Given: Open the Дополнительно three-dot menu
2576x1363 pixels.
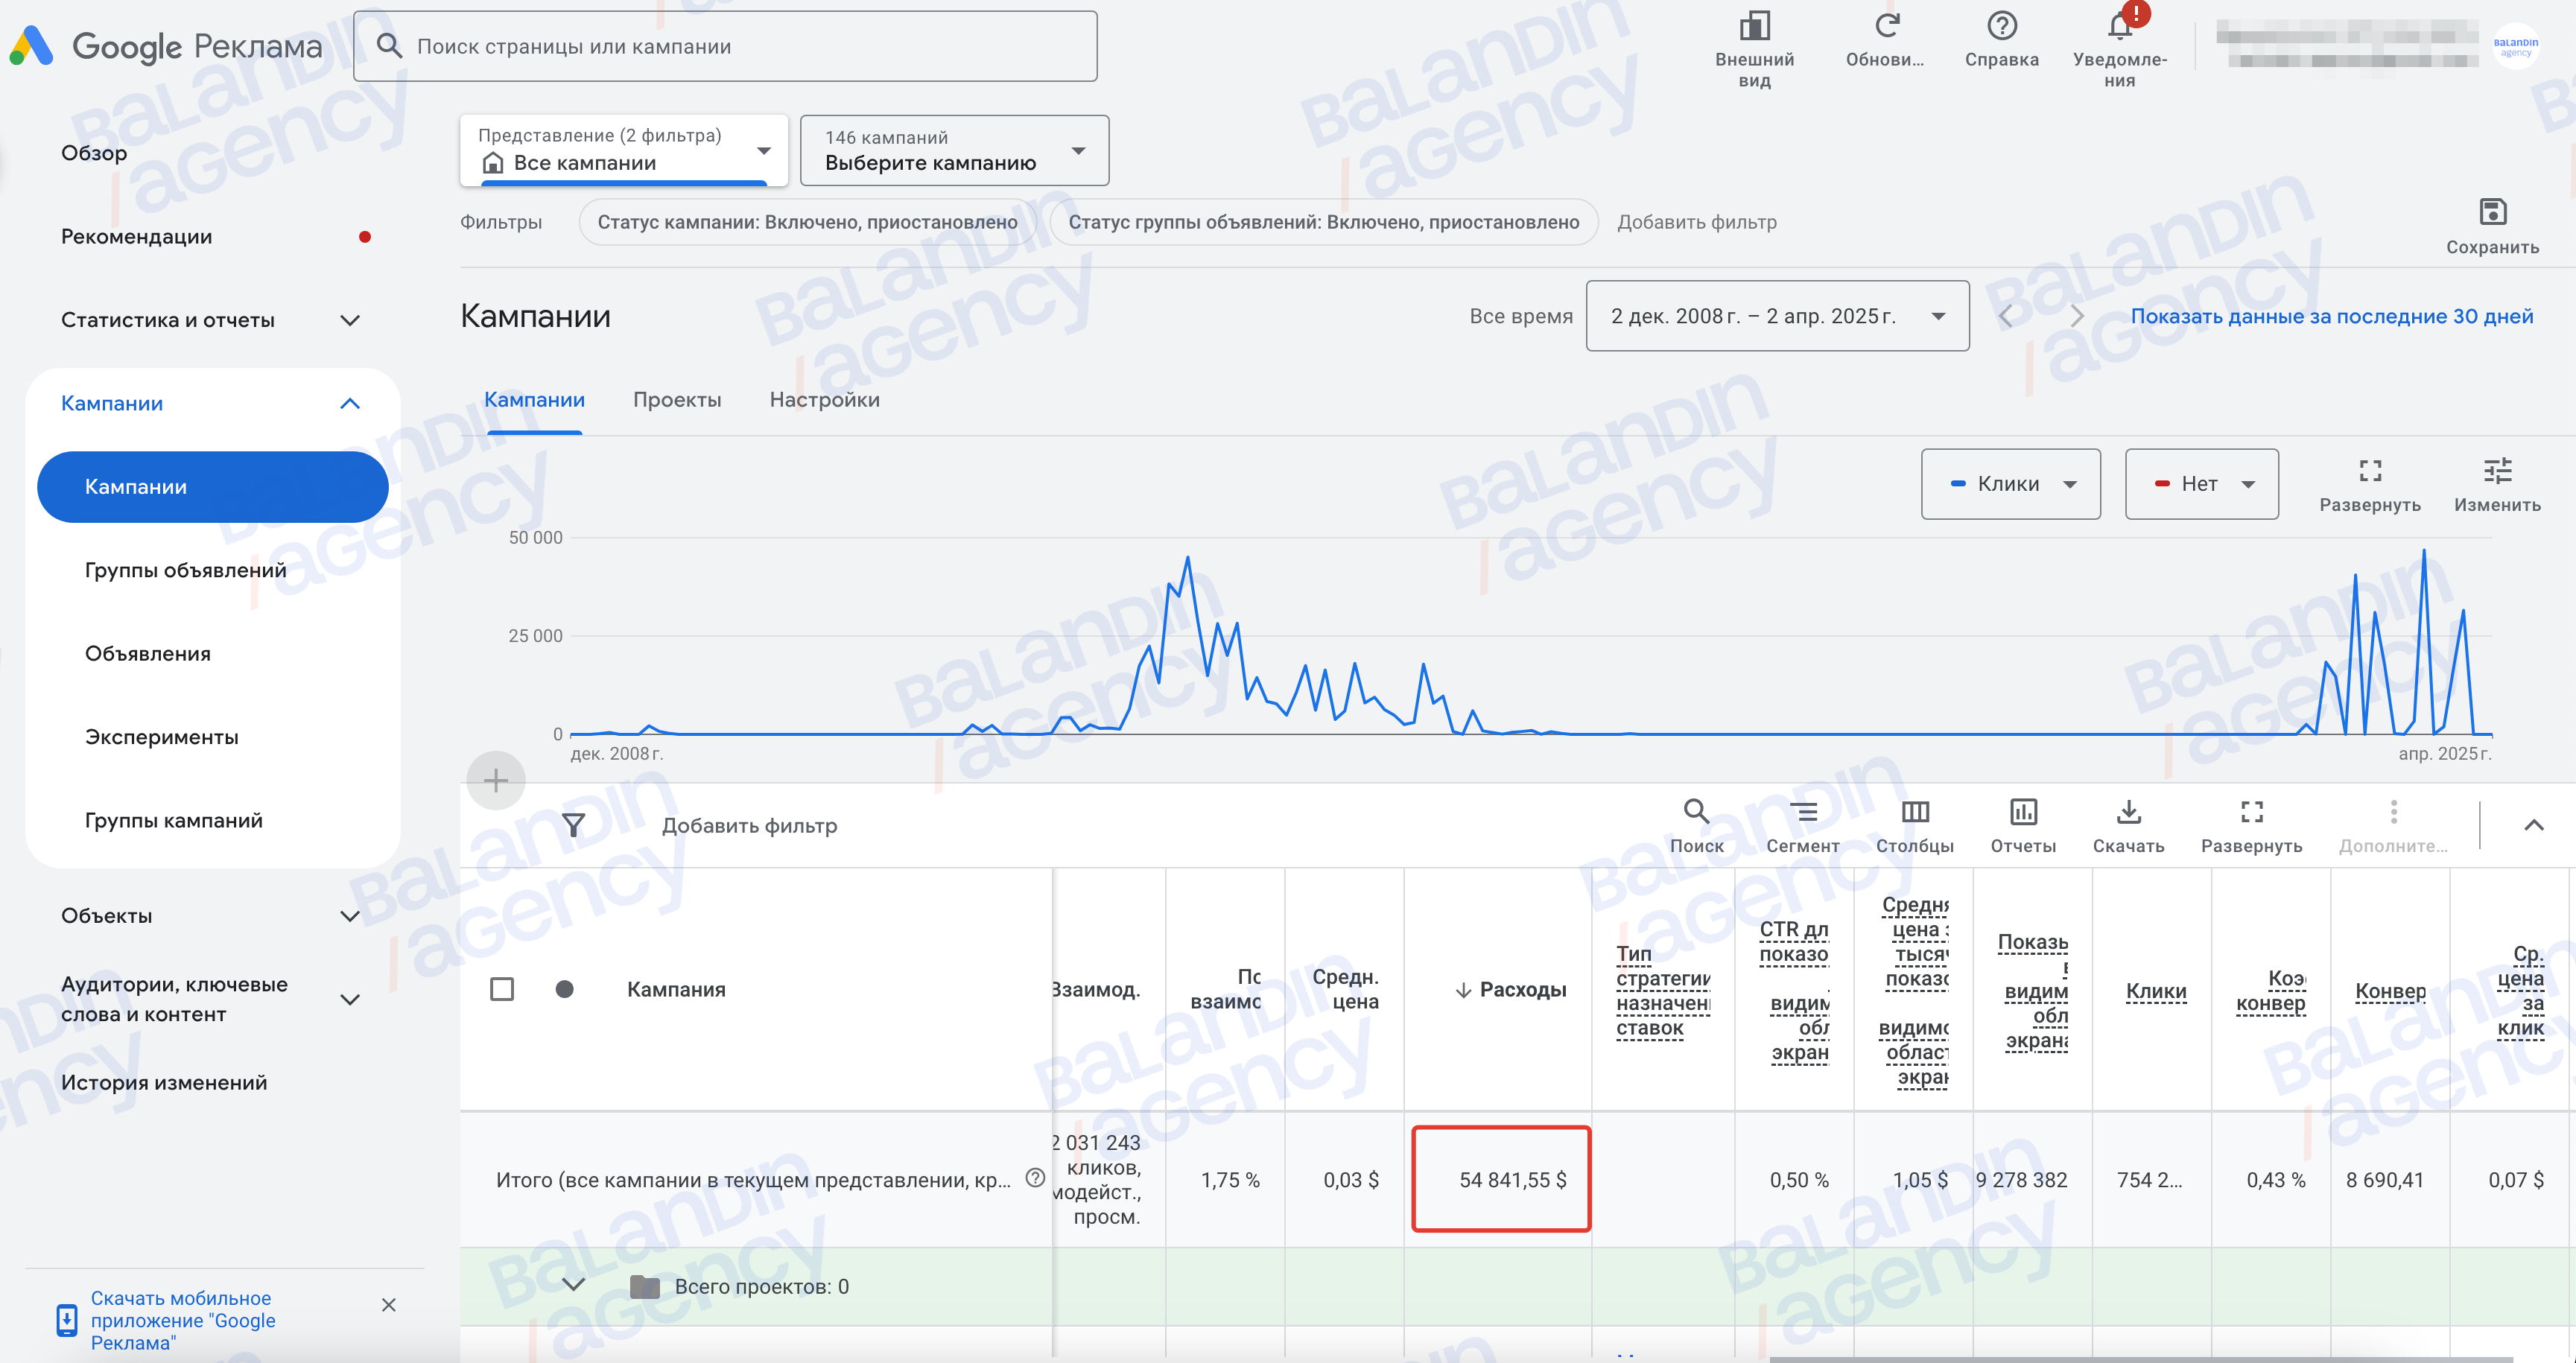Looking at the screenshot, I should (2393, 811).
